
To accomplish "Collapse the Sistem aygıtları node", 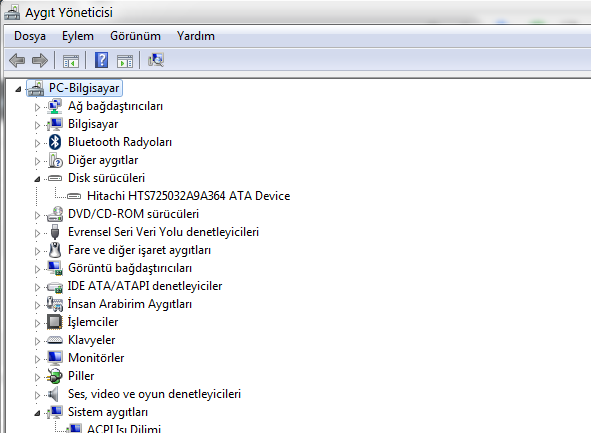I will click(x=37, y=413).
